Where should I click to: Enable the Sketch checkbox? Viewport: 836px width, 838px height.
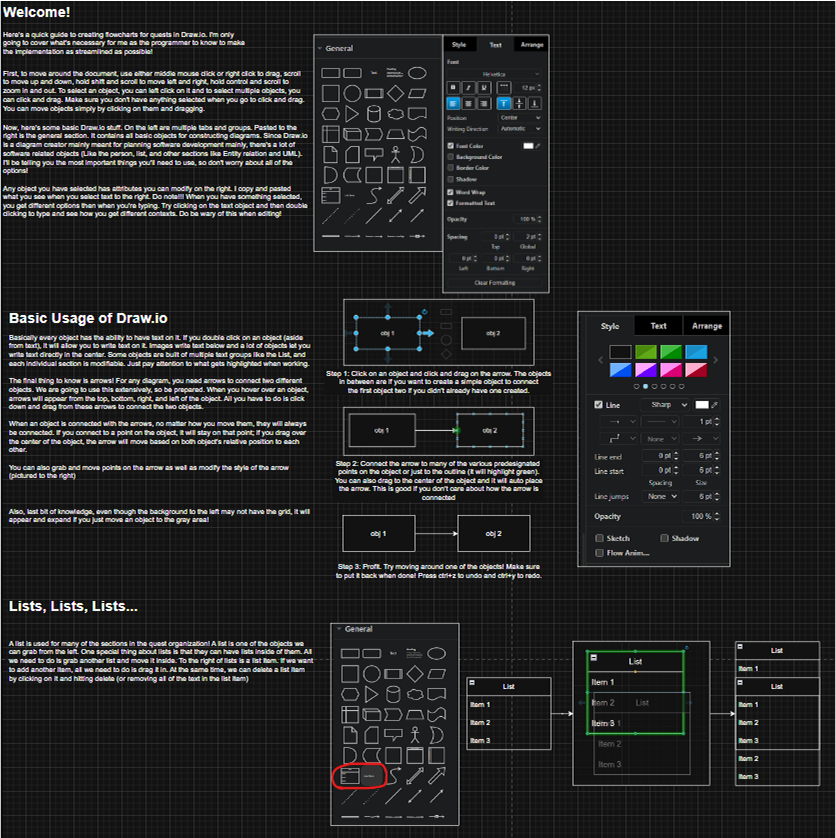click(x=599, y=538)
